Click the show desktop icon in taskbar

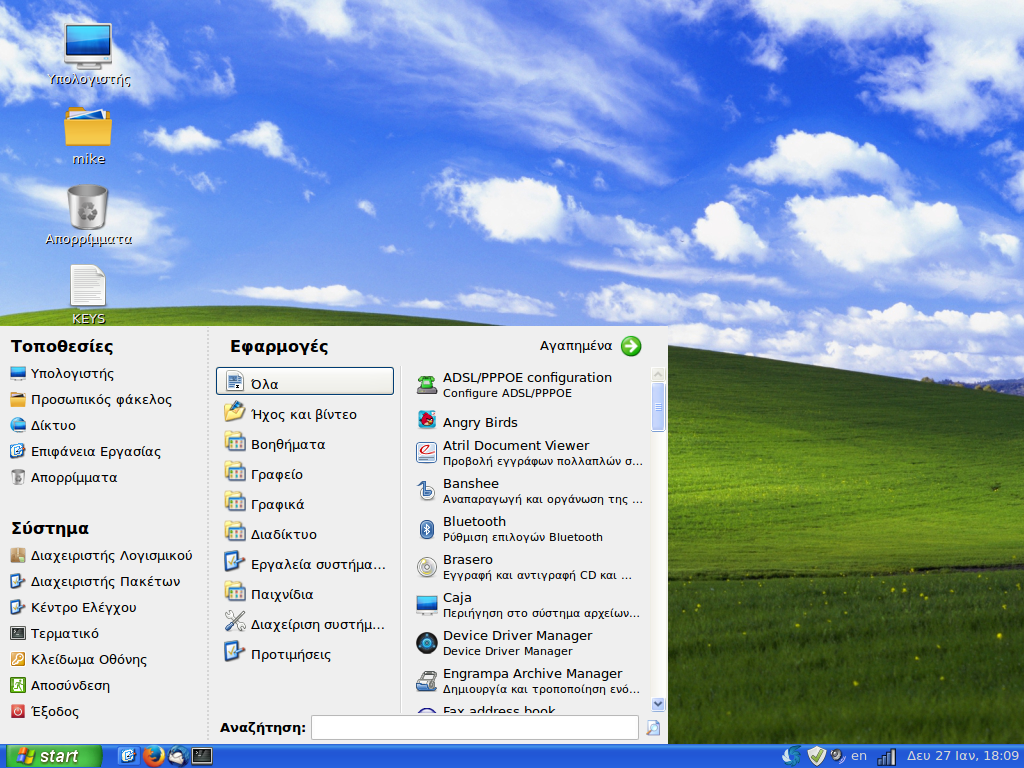128,756
